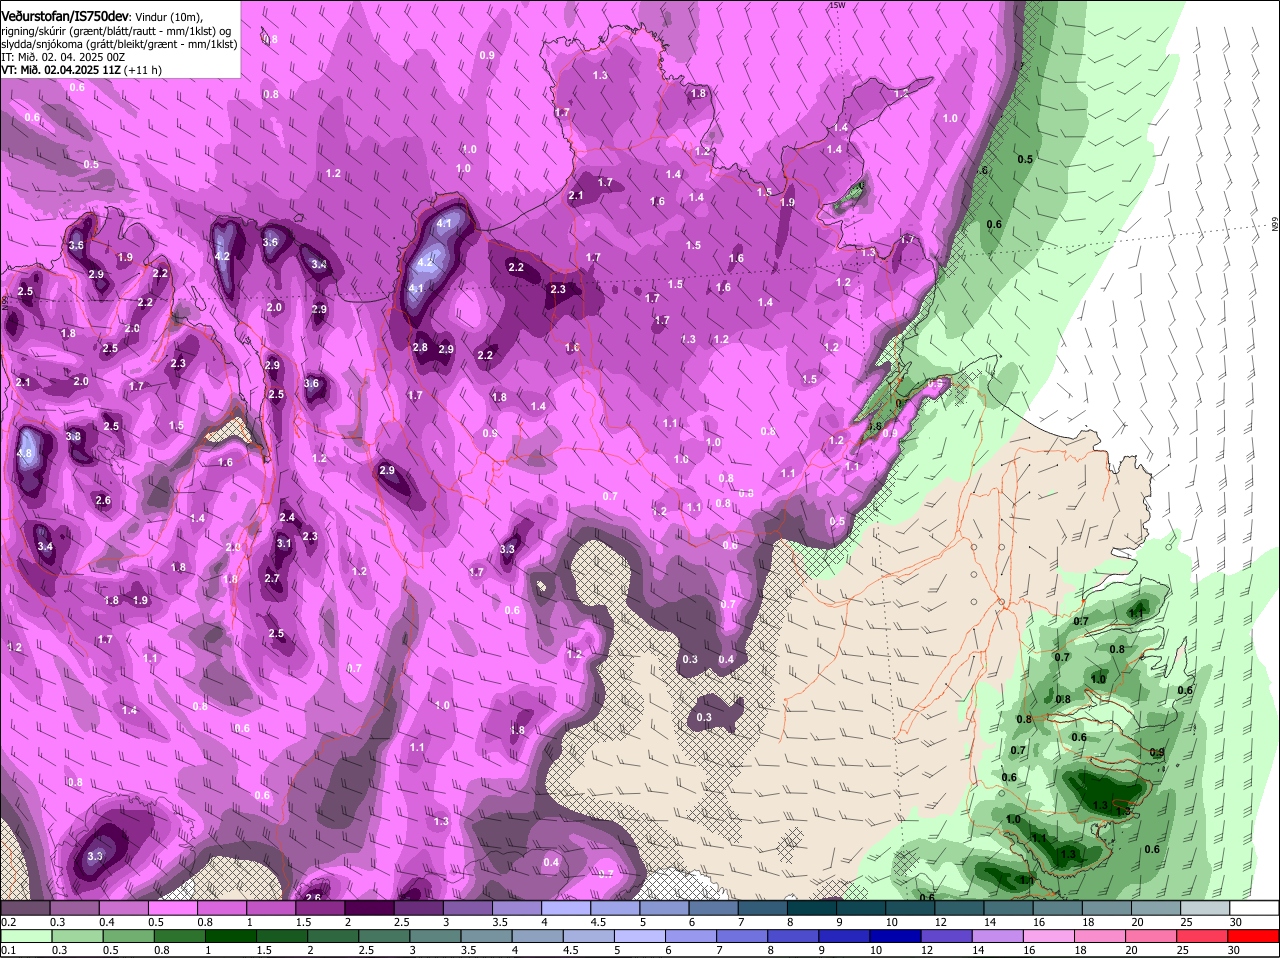Screen dimensions: 1280x958
Task: Select the dark teal upper swatch between 8 and 9
Action: click(x=812, y=907)
